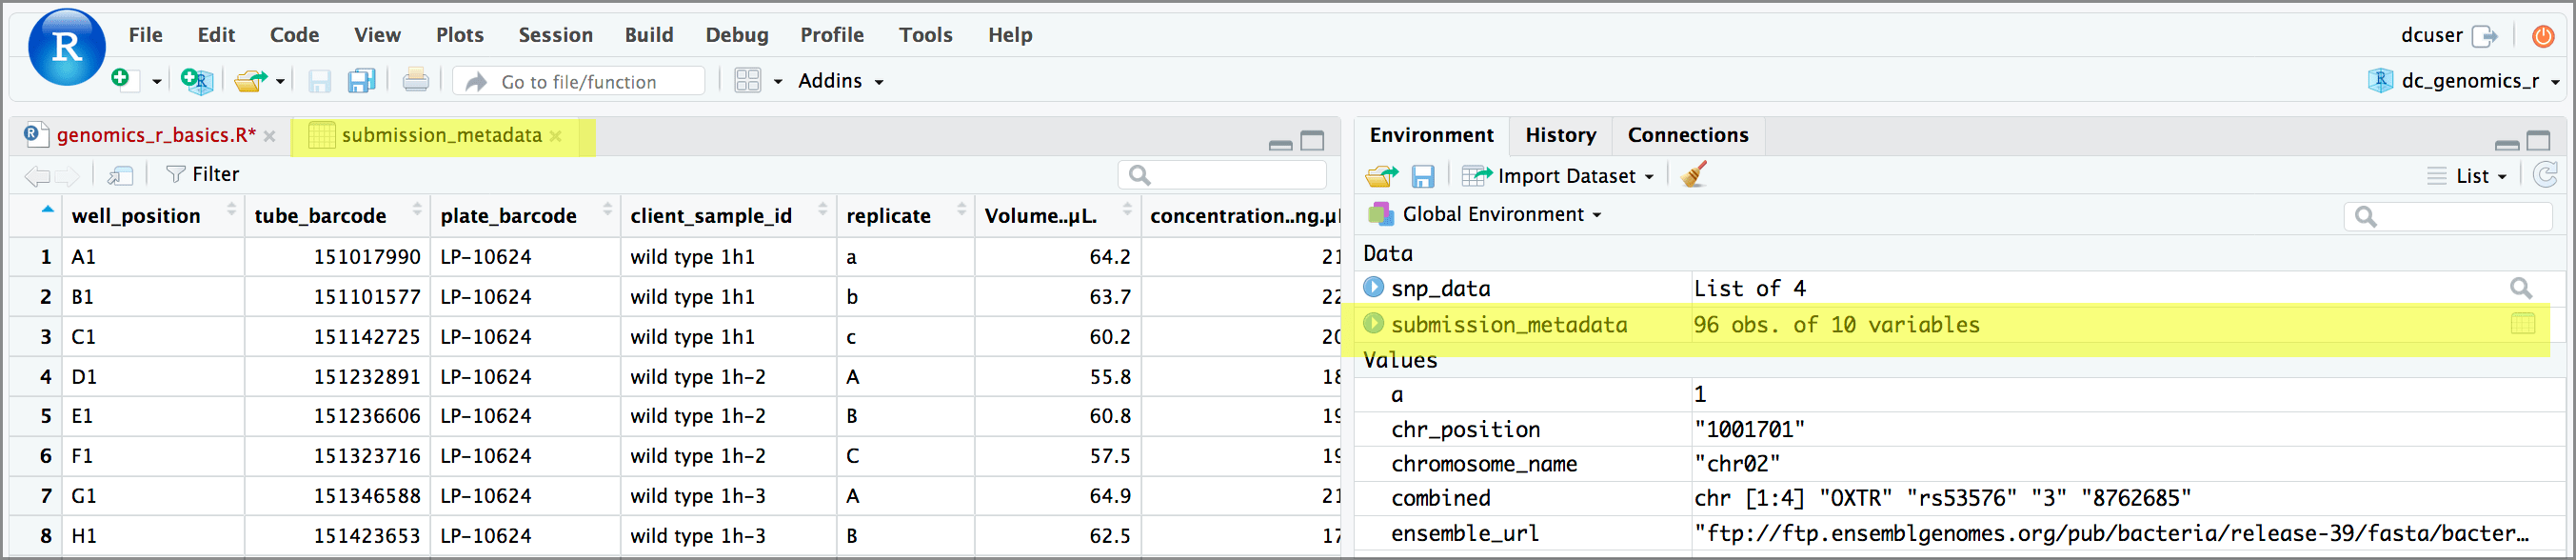Open Global Environment dropdown

(x=1485, y=214)
